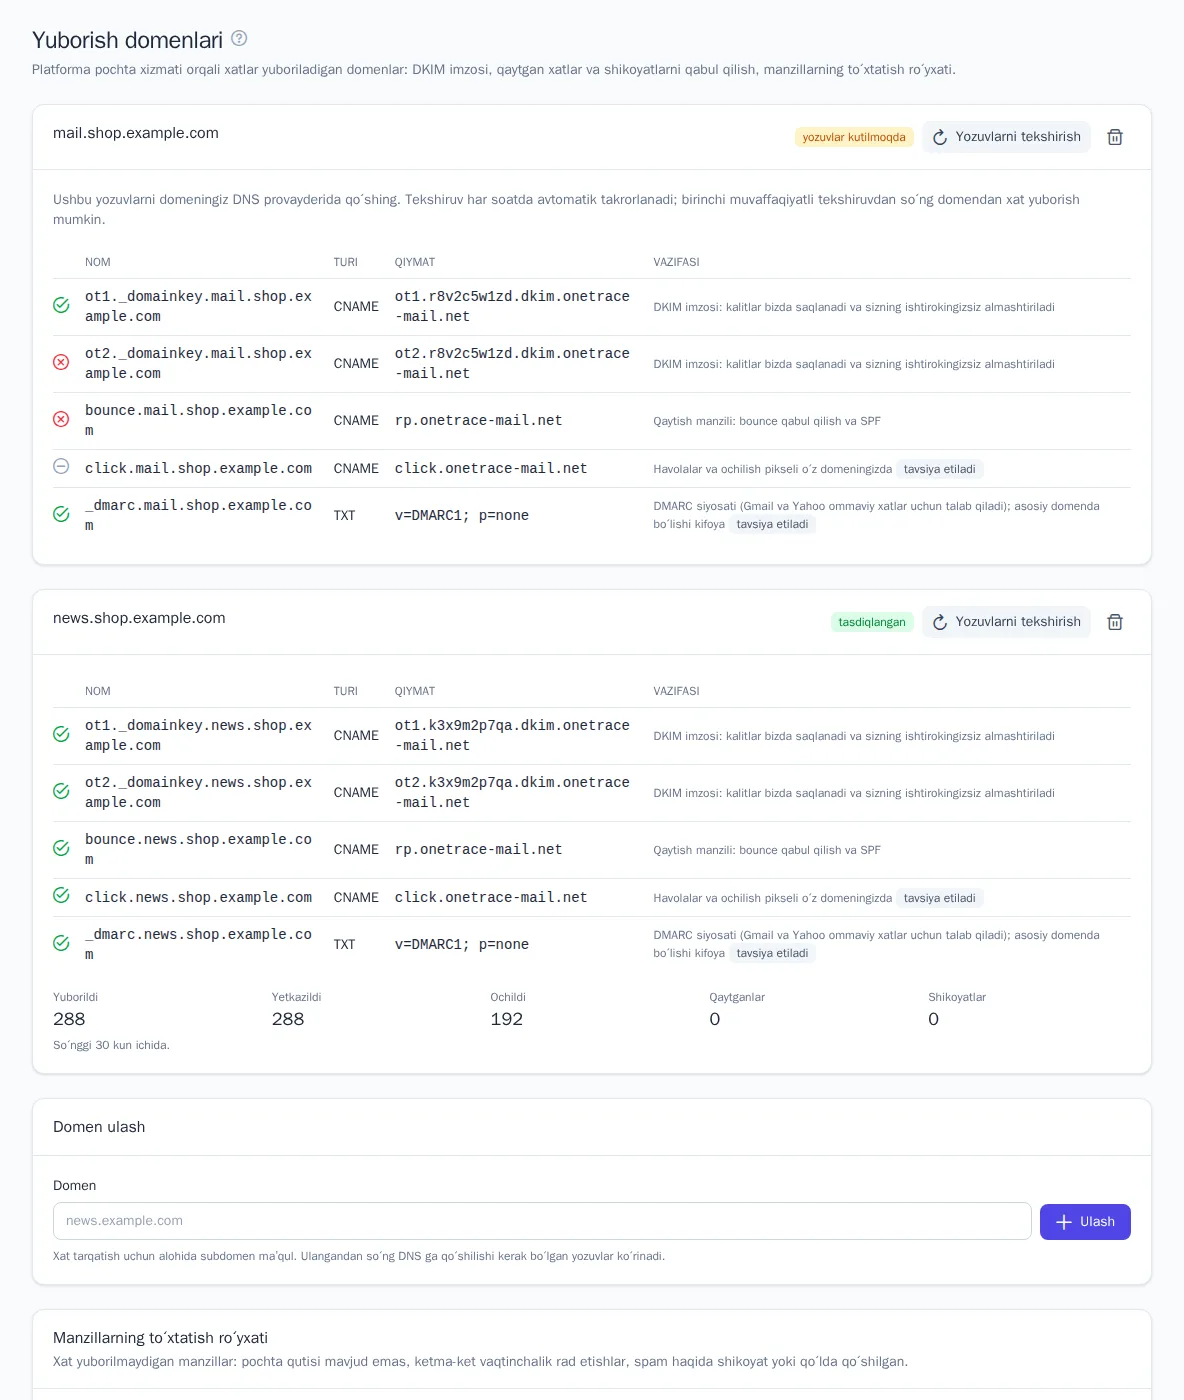Viewport: 1184px width, 1400px height.
Task: Select v=DMARC1; p=none value for _dmarc.mail.shop.example.com
Action: 462,516
